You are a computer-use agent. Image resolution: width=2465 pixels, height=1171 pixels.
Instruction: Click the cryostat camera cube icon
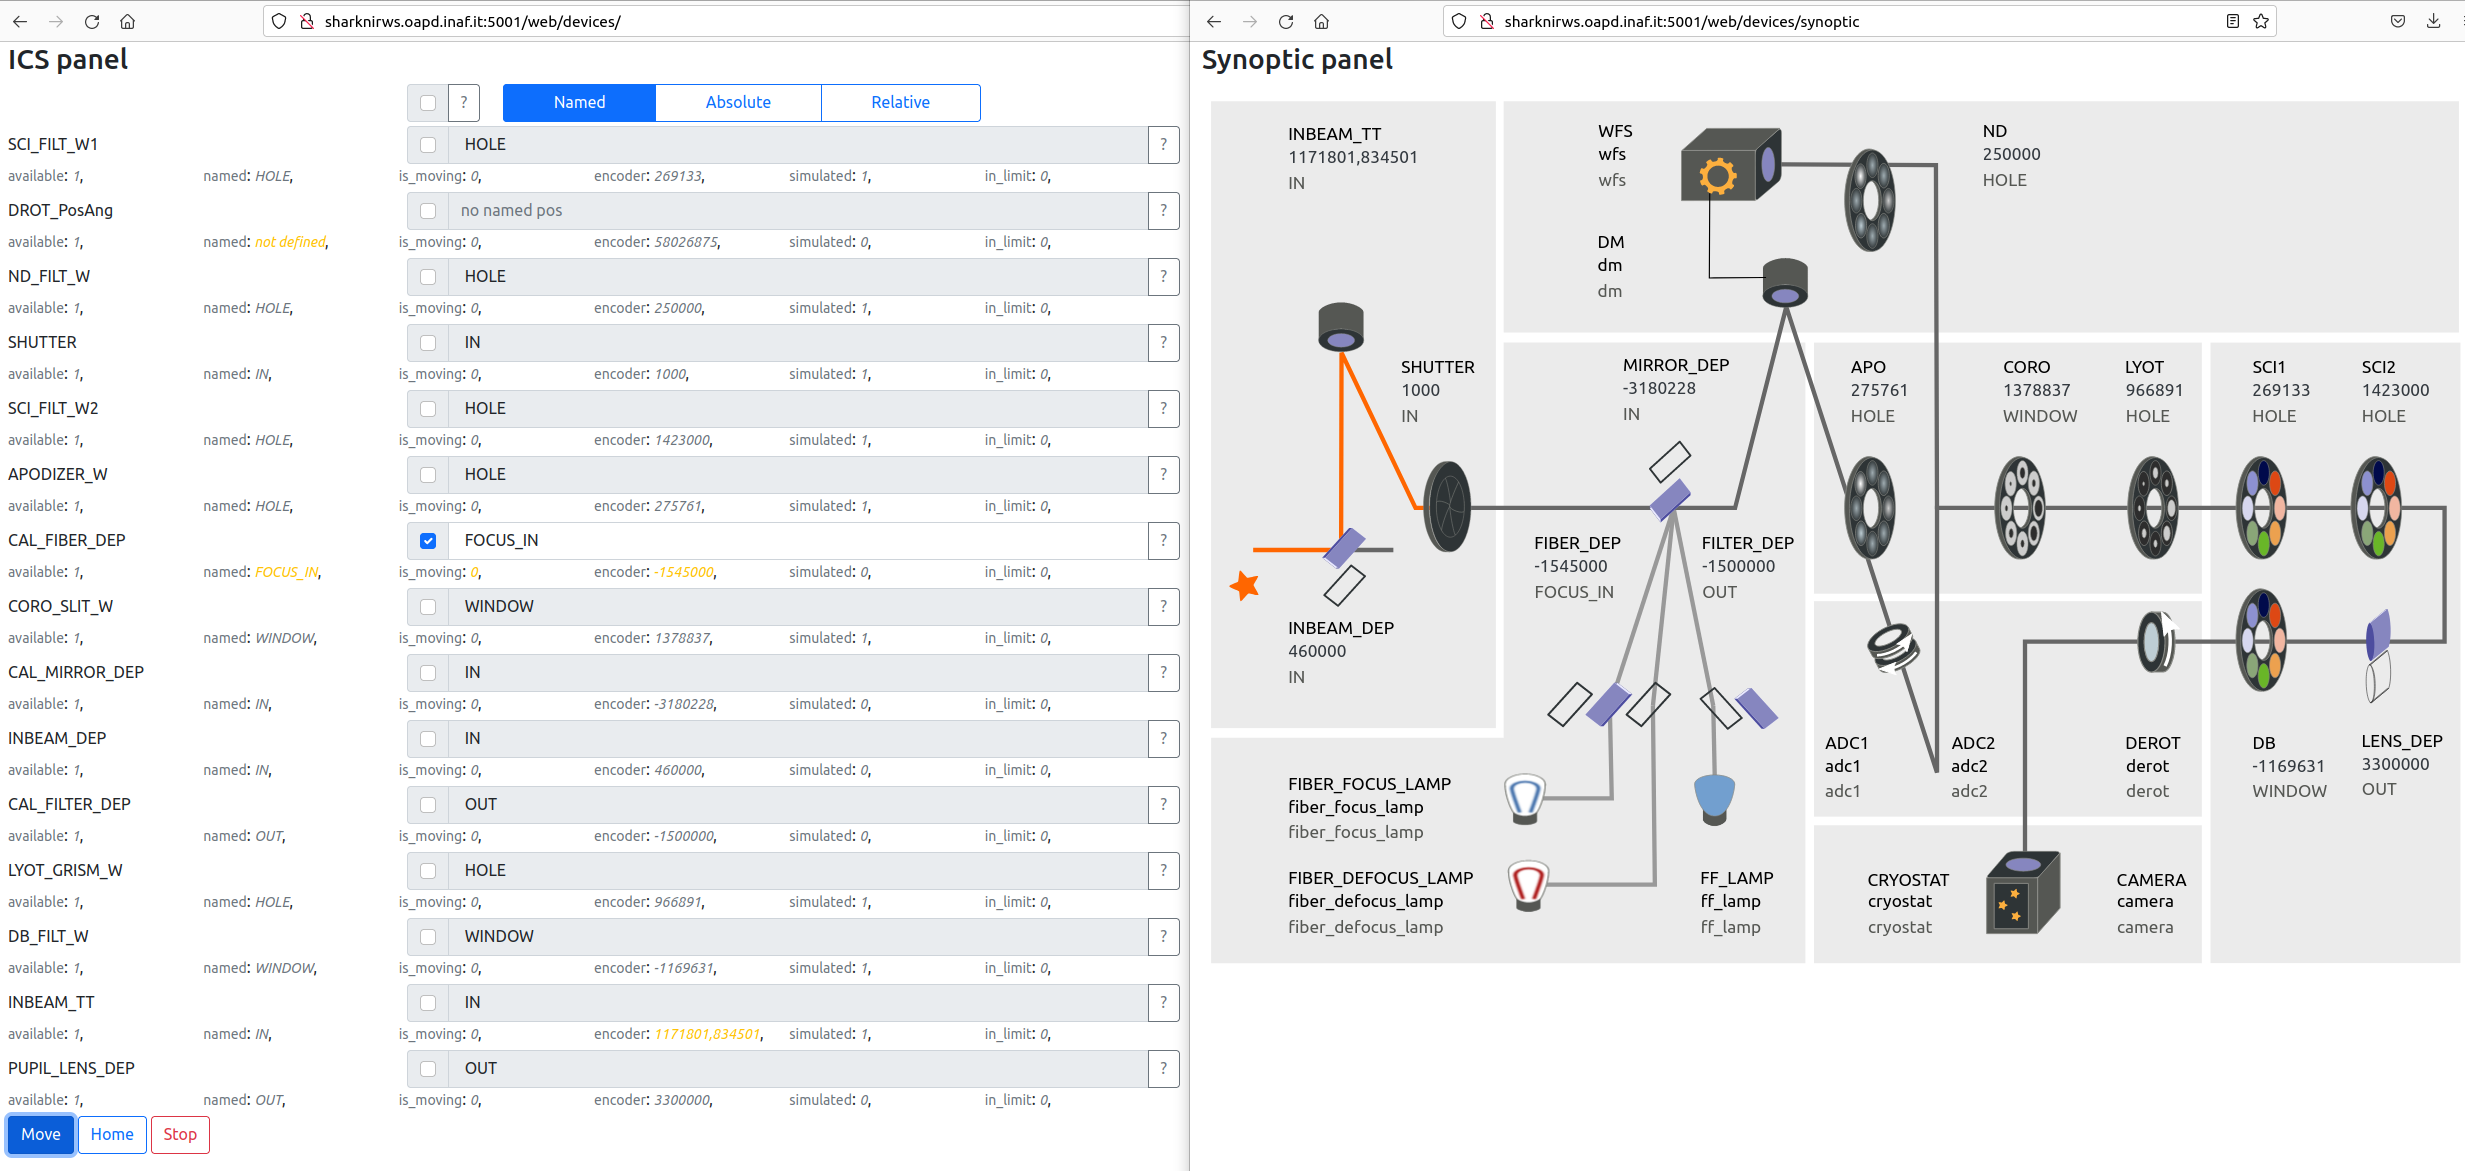pyautogui.click(x=2021, y=893)
